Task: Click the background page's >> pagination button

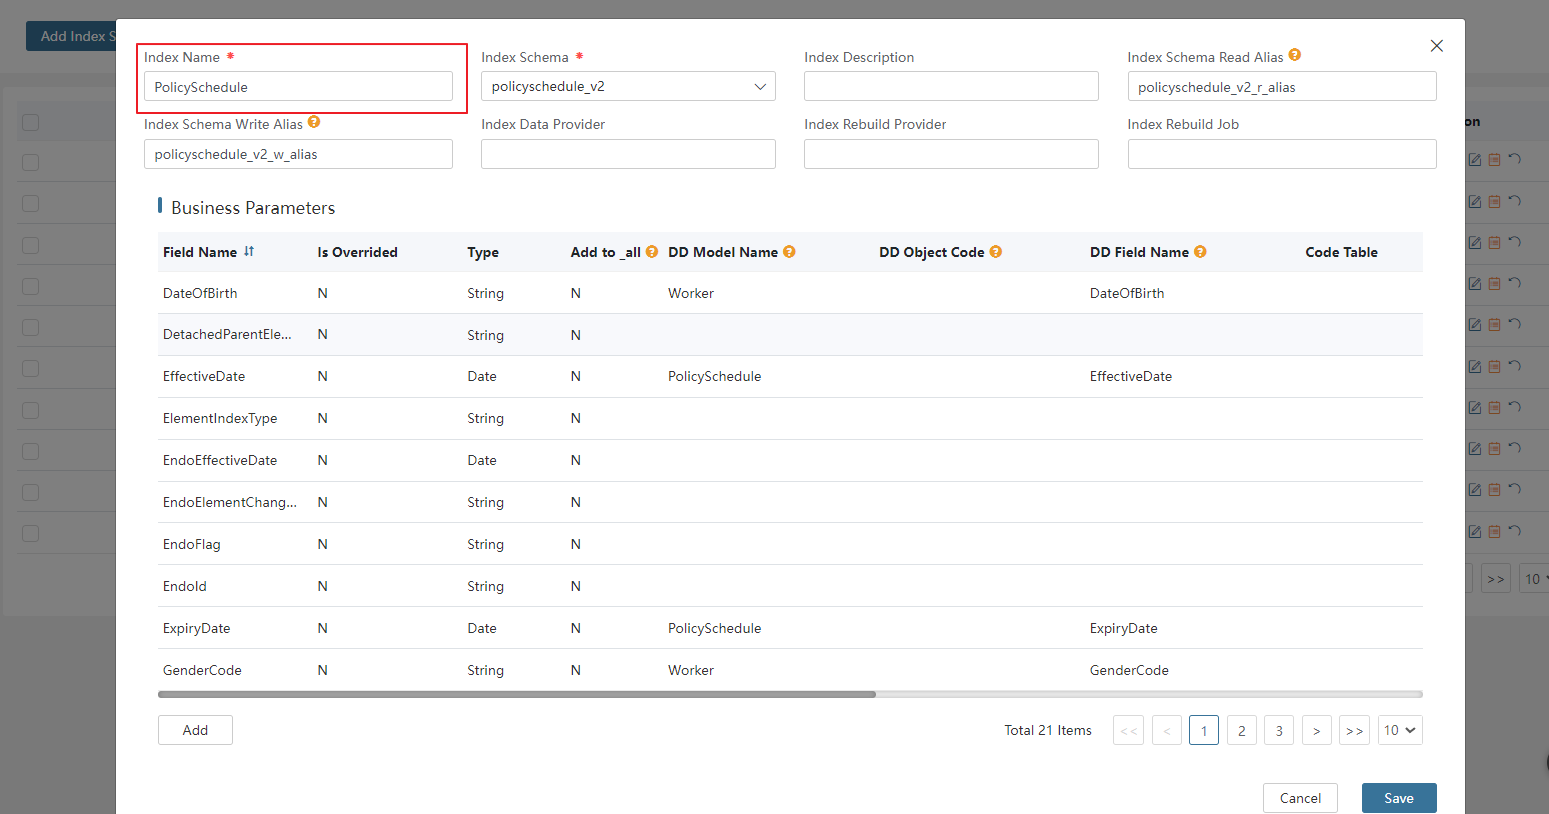Action: [1495, 579]
